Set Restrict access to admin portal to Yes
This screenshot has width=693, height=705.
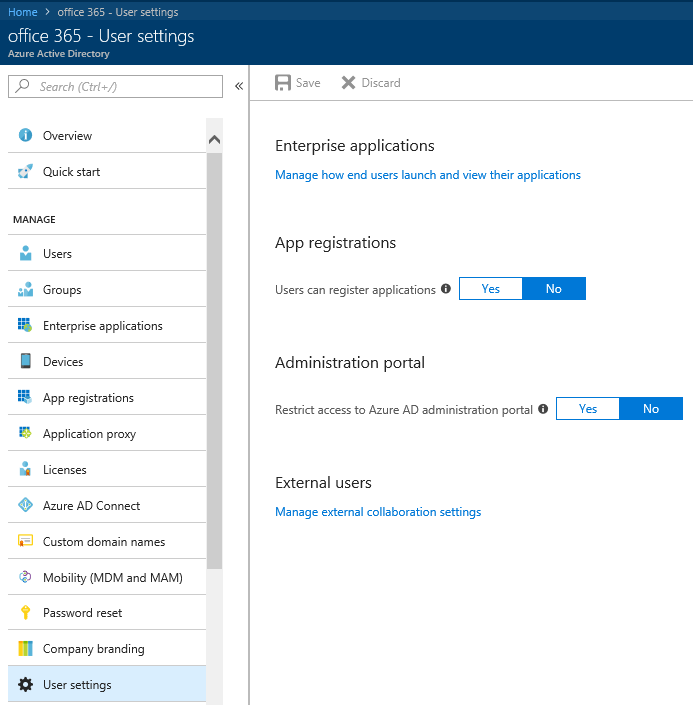click(x=588, y=409)
